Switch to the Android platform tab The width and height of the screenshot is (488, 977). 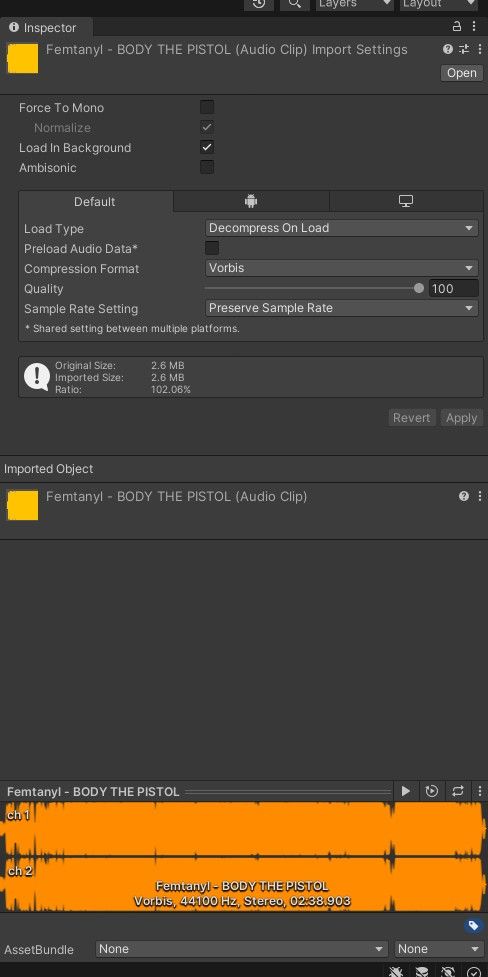tap(251, 201)
